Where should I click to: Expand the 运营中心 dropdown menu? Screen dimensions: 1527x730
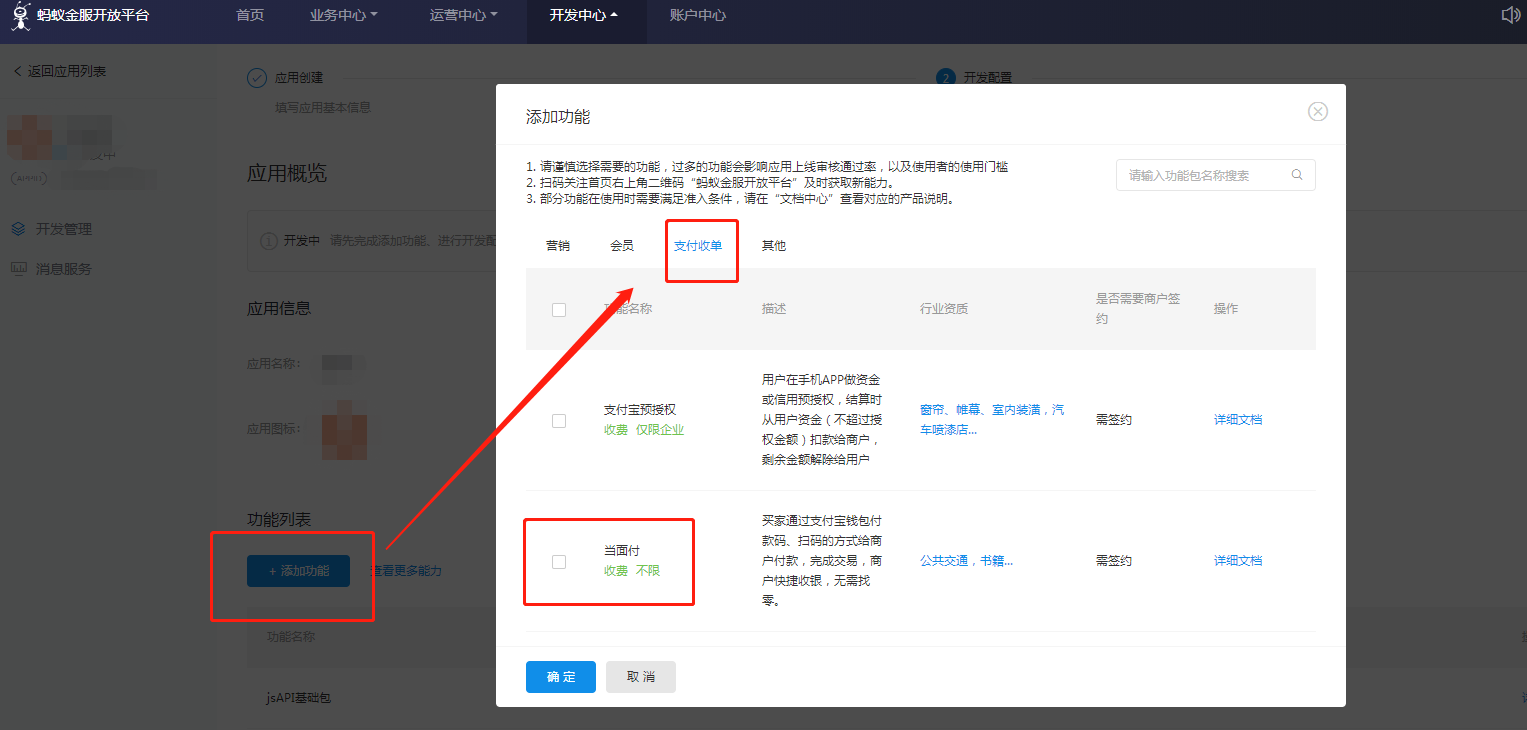point(464,16)
